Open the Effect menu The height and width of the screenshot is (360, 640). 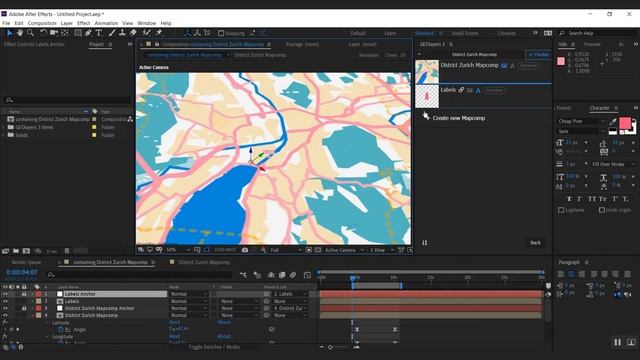pos(84,23)
